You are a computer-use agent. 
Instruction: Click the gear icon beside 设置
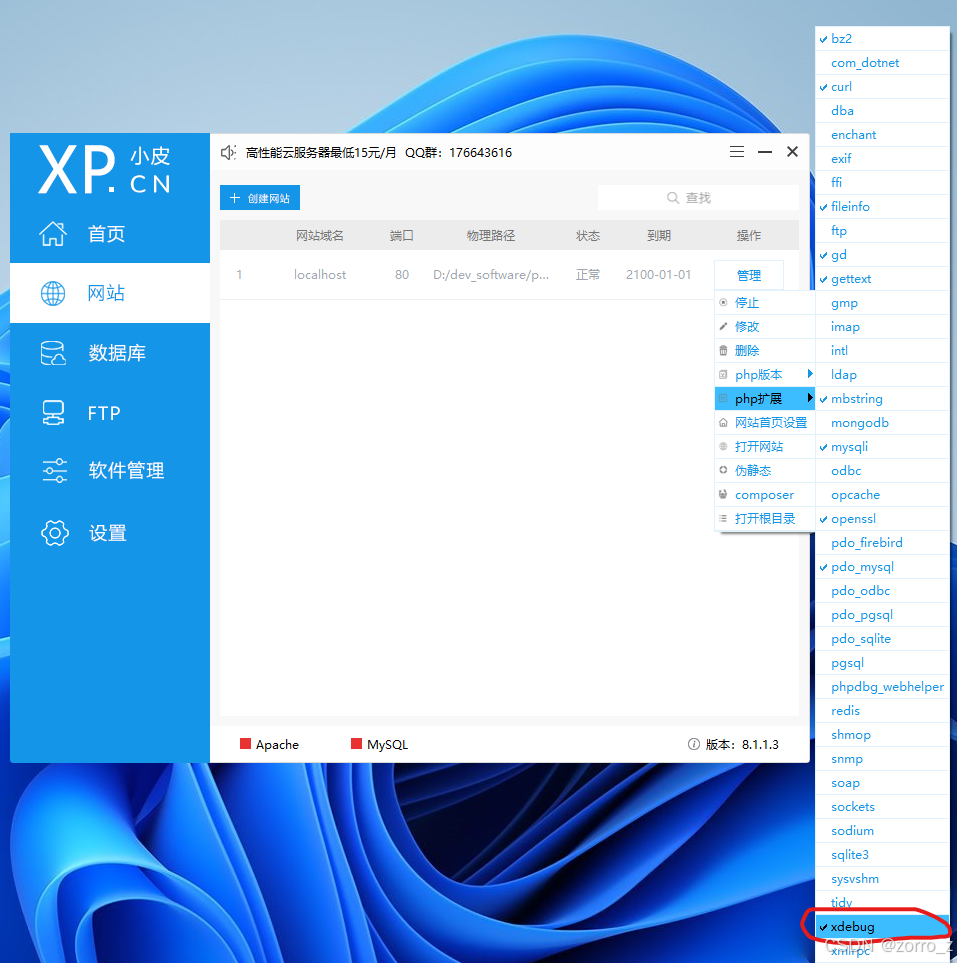[x=55, y=532]
